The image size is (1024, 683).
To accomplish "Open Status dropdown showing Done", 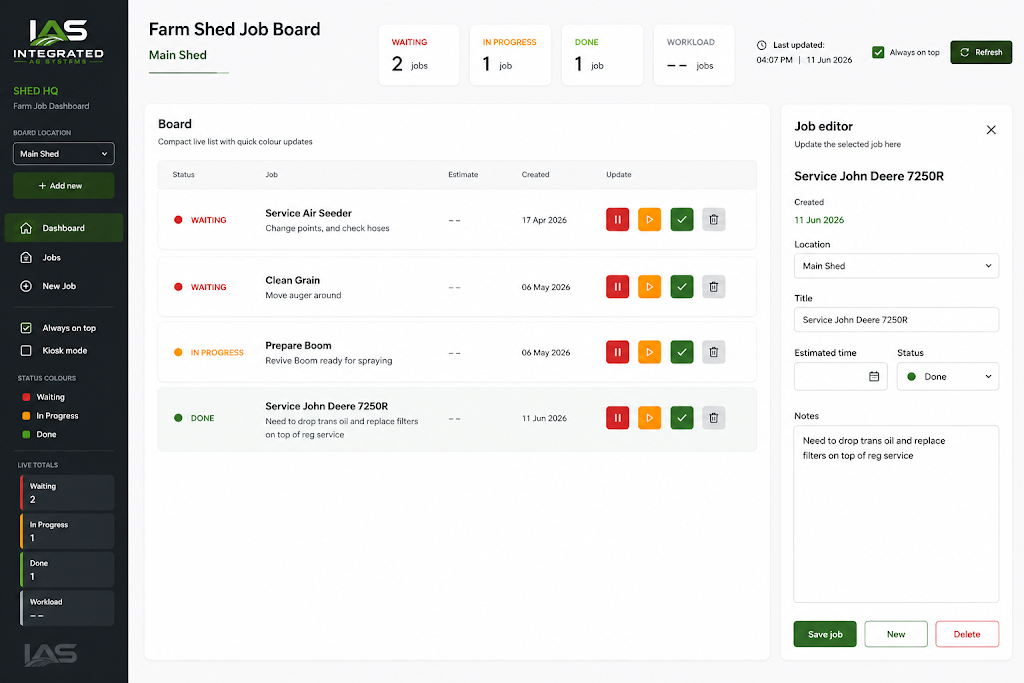I will pos(948,377).
